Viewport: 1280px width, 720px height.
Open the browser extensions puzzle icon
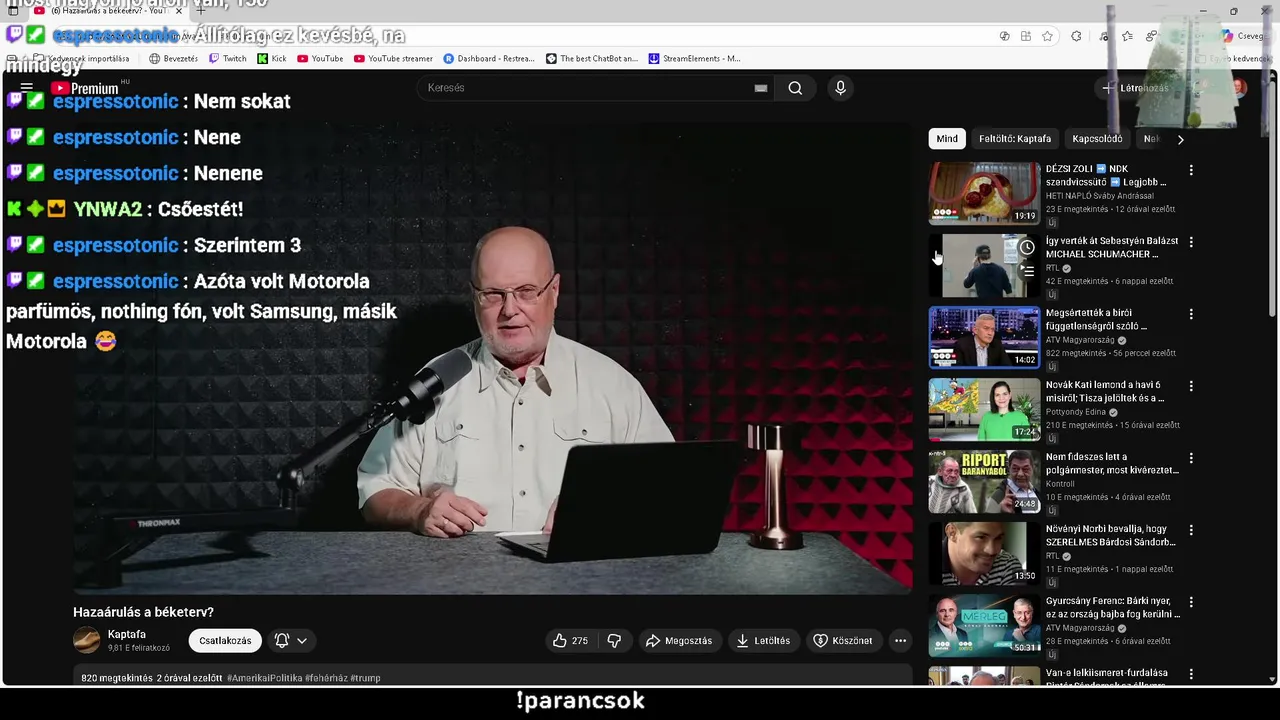click(x=1076, y=36)
